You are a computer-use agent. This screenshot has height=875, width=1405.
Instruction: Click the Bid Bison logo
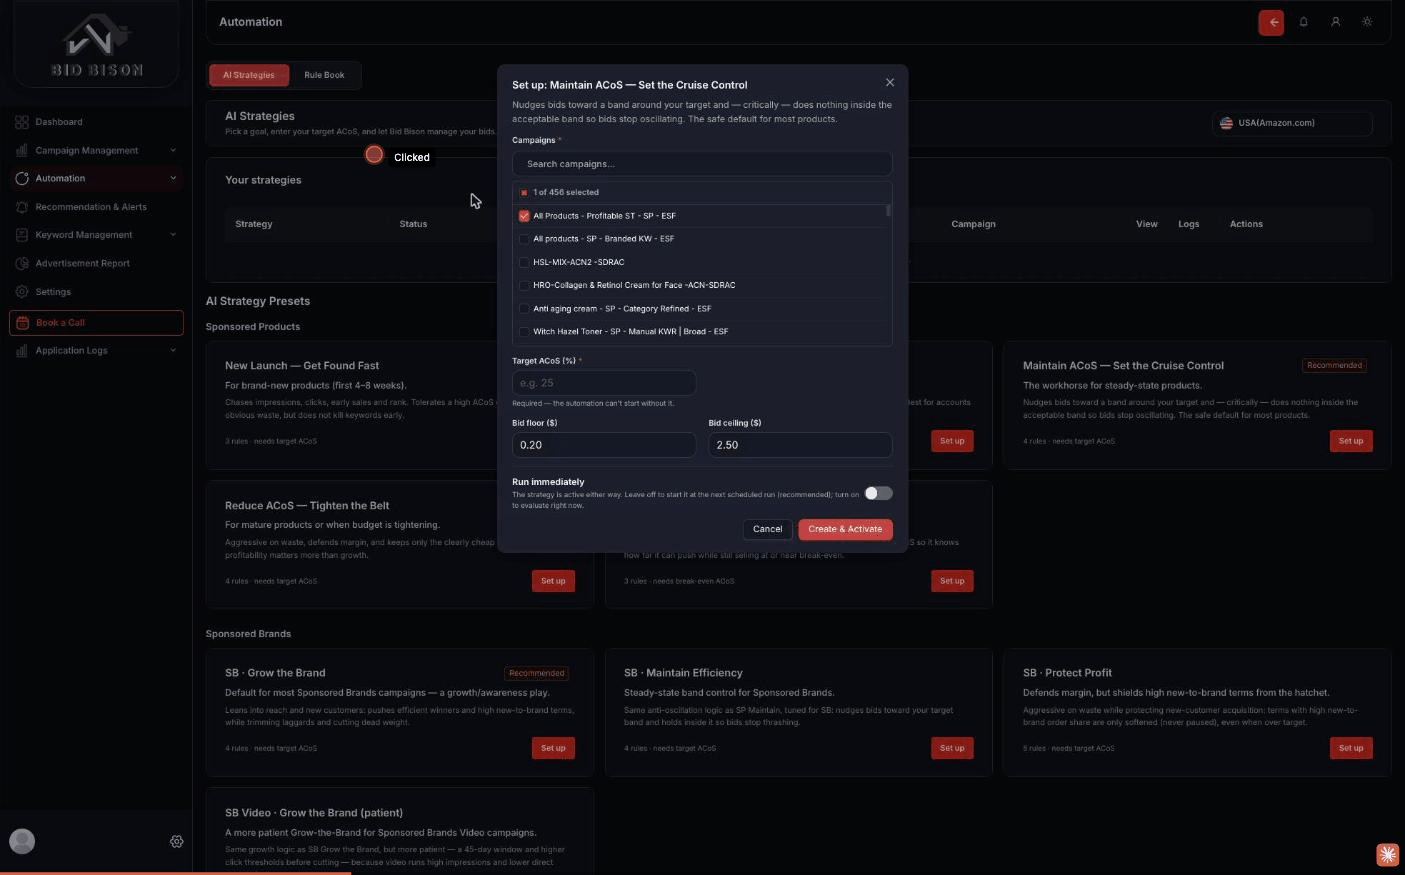[x=97, y=45]
